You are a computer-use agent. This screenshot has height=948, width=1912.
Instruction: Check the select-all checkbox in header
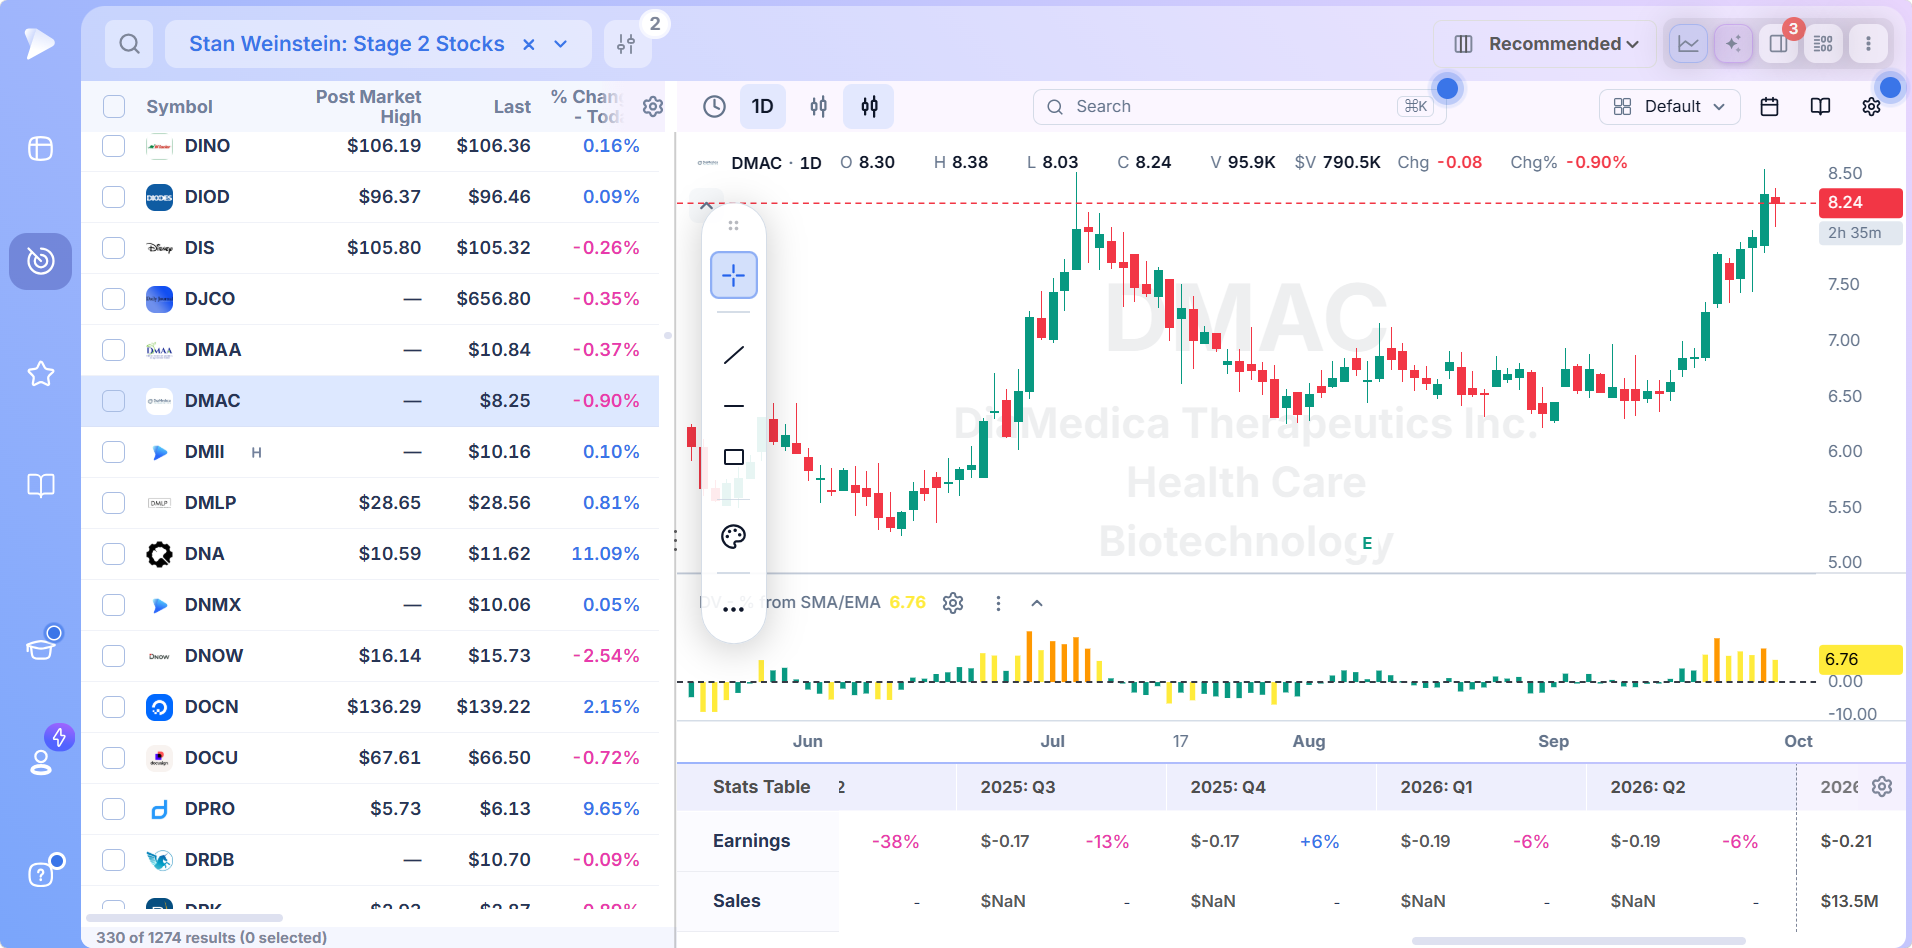tap(114, 106)
